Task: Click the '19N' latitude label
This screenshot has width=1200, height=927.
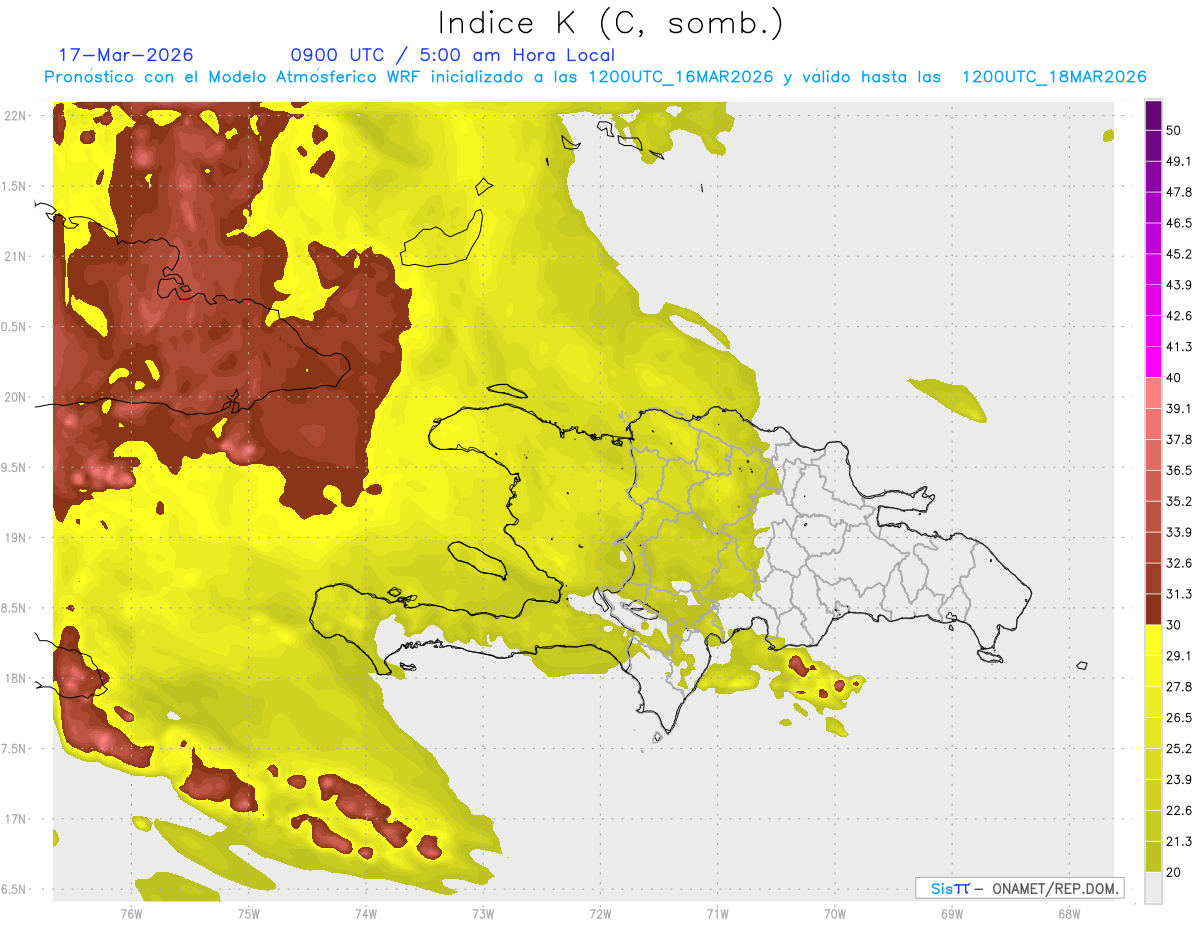Action: point(15,537)
